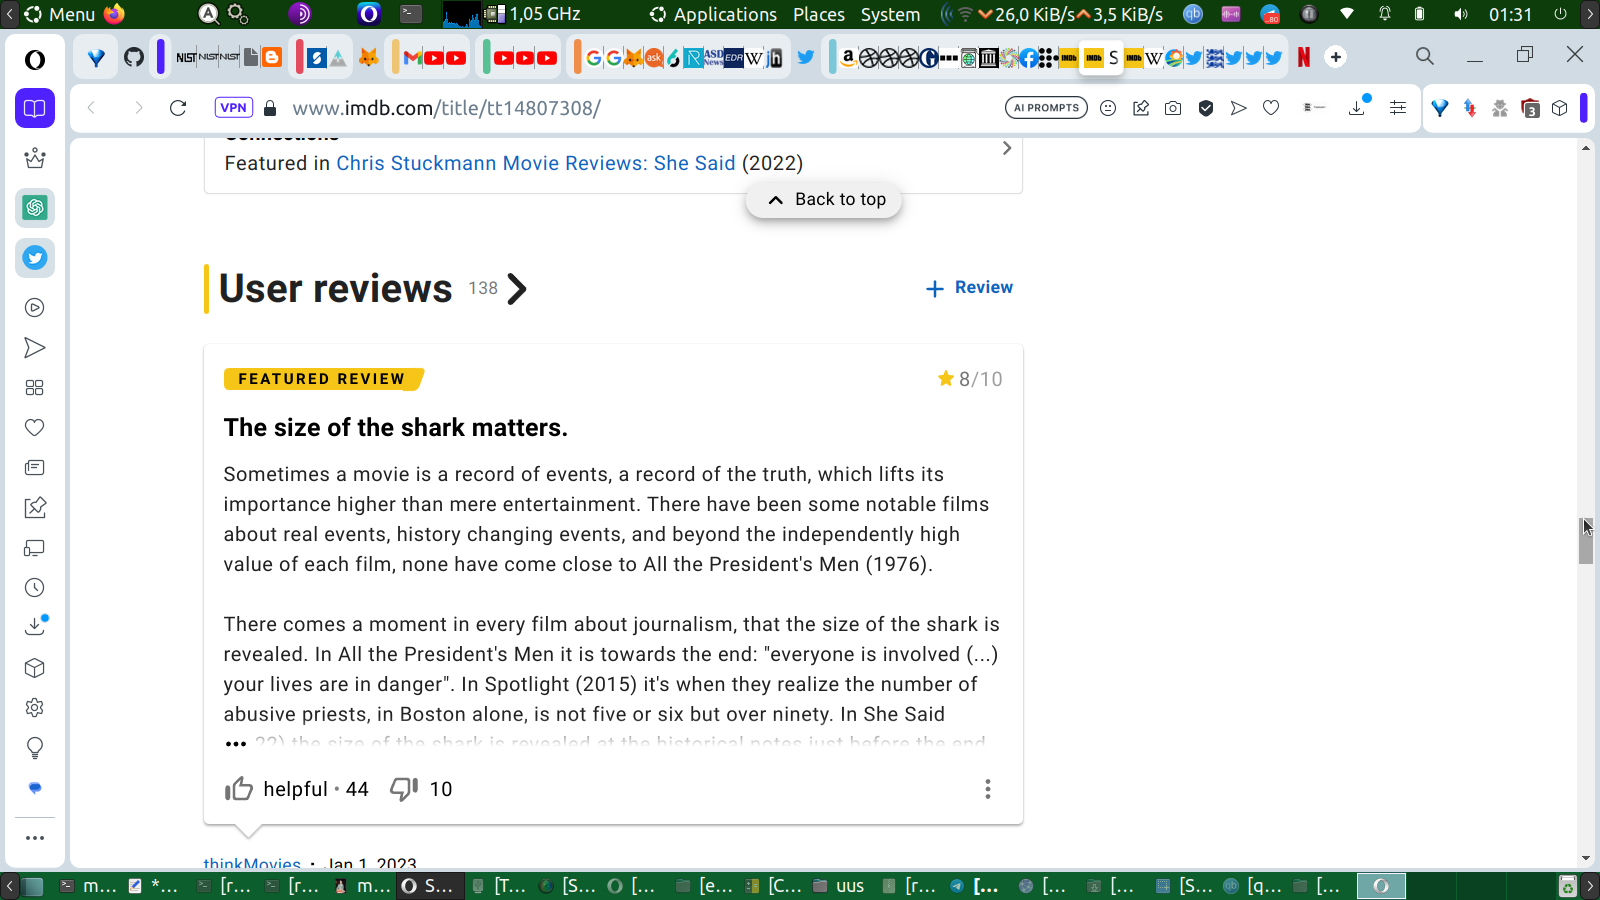This screenshot has height=900, width=1600.
Task: Switch to the Facebook tab
Action: tap(1029, 57)
